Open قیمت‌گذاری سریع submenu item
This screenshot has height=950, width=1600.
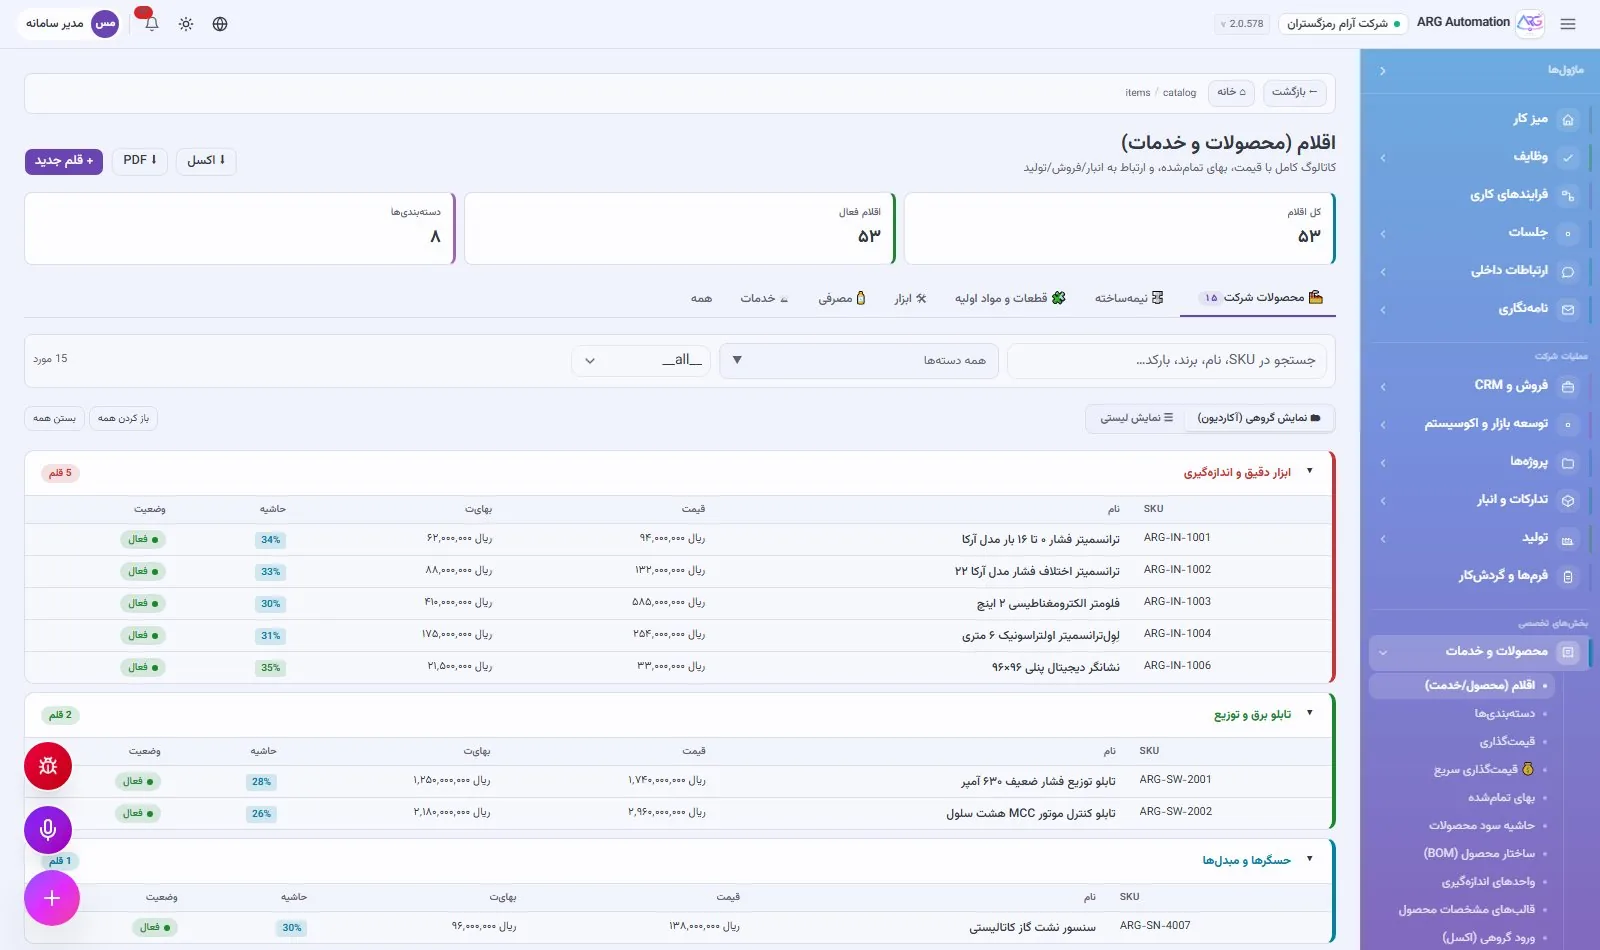tap(1484, 770)
